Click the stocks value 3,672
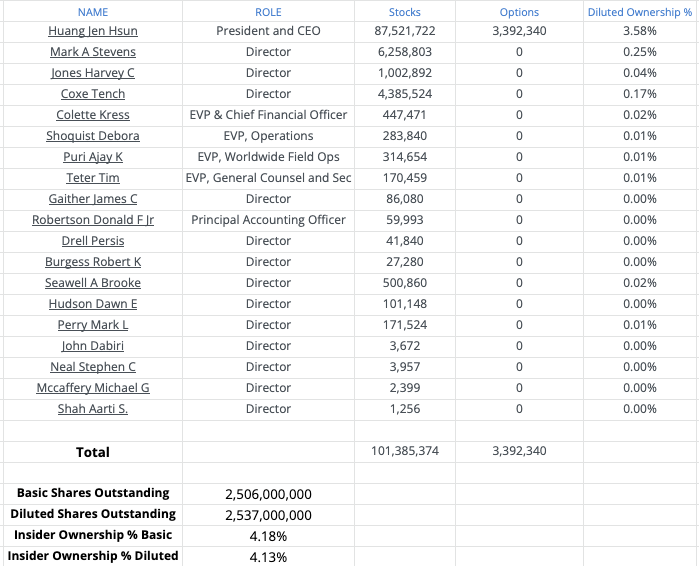The image size is (699, 566). 405,345
